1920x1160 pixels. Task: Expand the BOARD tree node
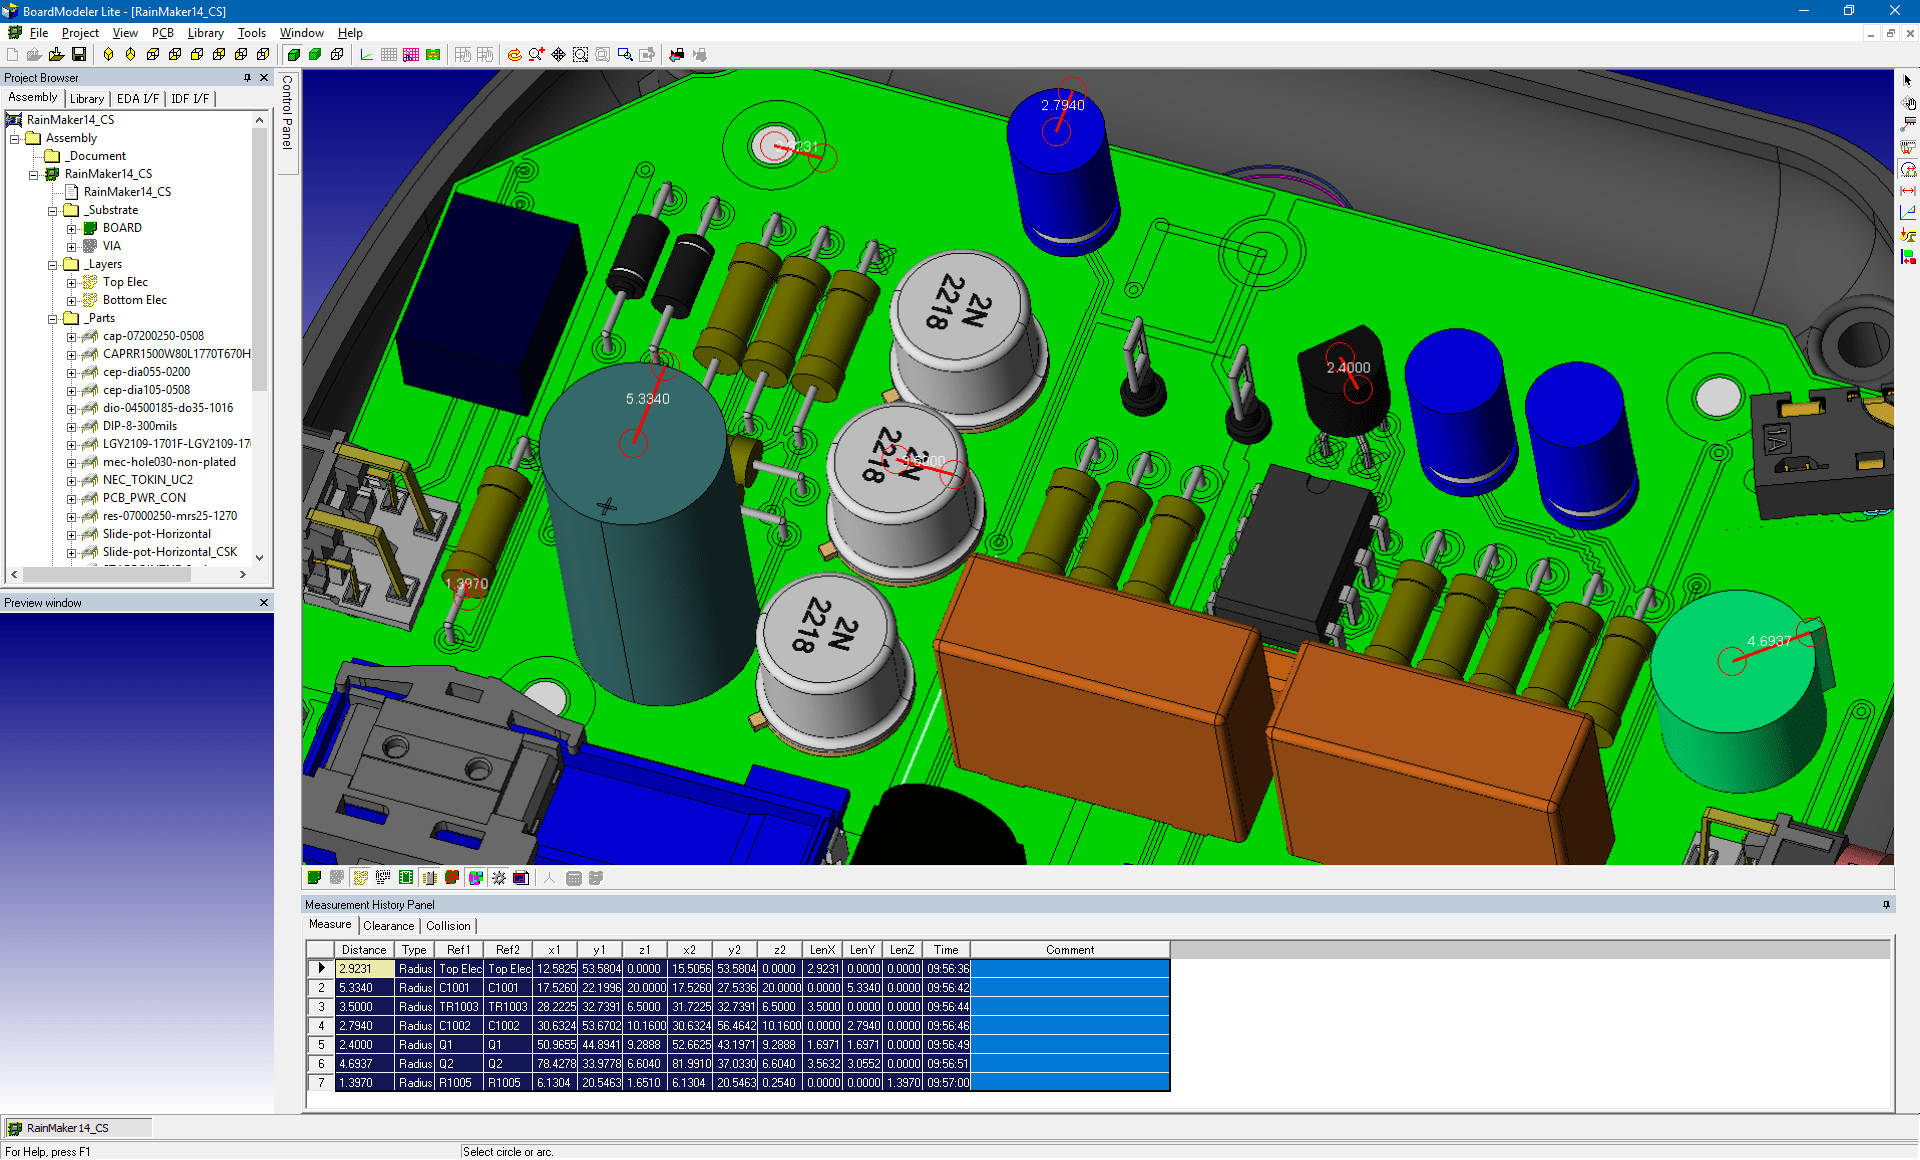(71, 228)
